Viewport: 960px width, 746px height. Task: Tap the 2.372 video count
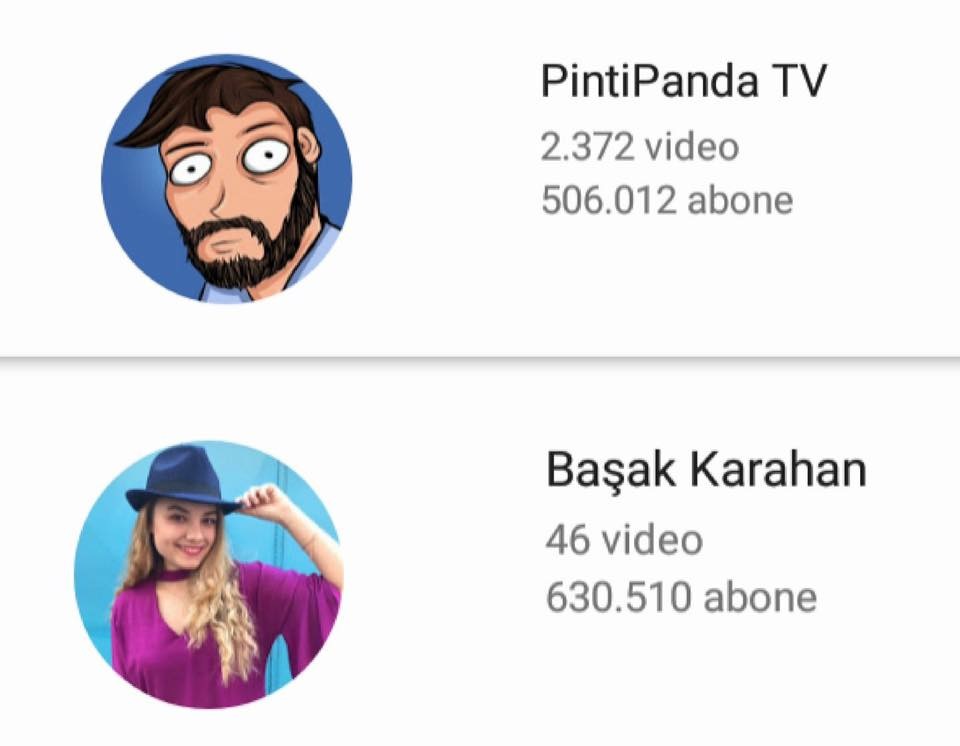(640, 147)
